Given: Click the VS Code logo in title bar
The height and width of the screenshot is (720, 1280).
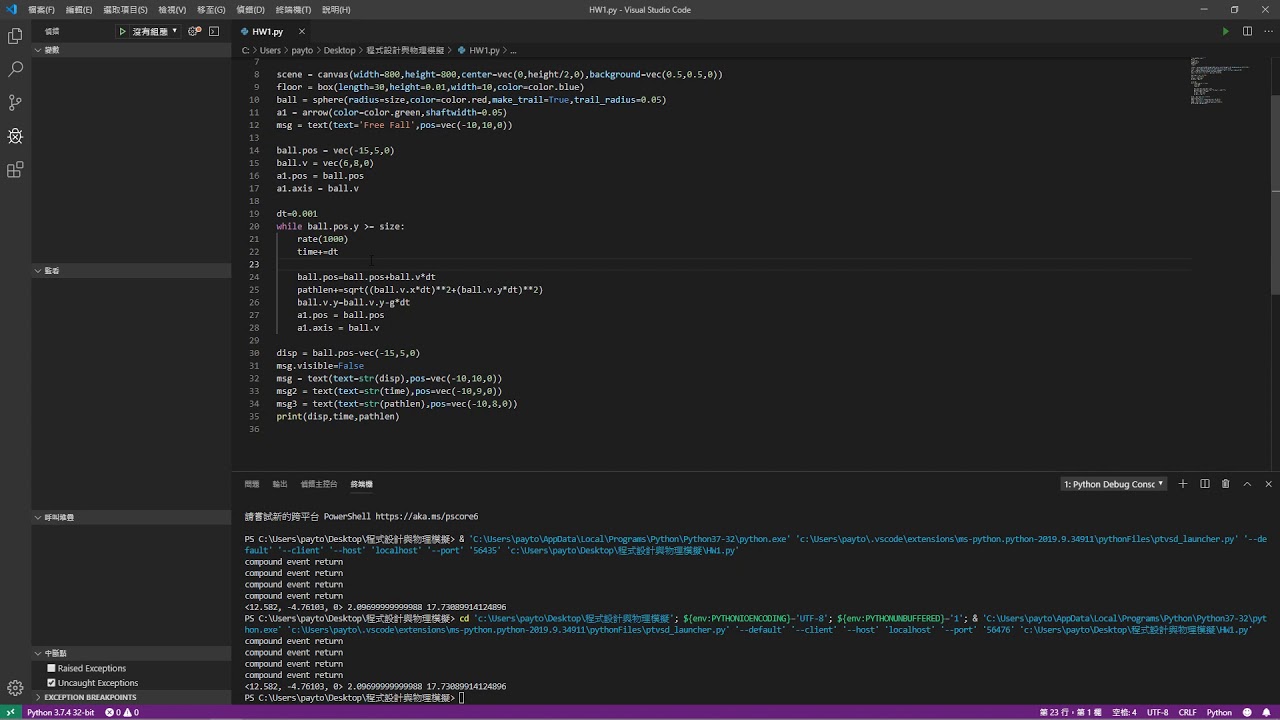Looking at the screenshot, I should [10, 9].
